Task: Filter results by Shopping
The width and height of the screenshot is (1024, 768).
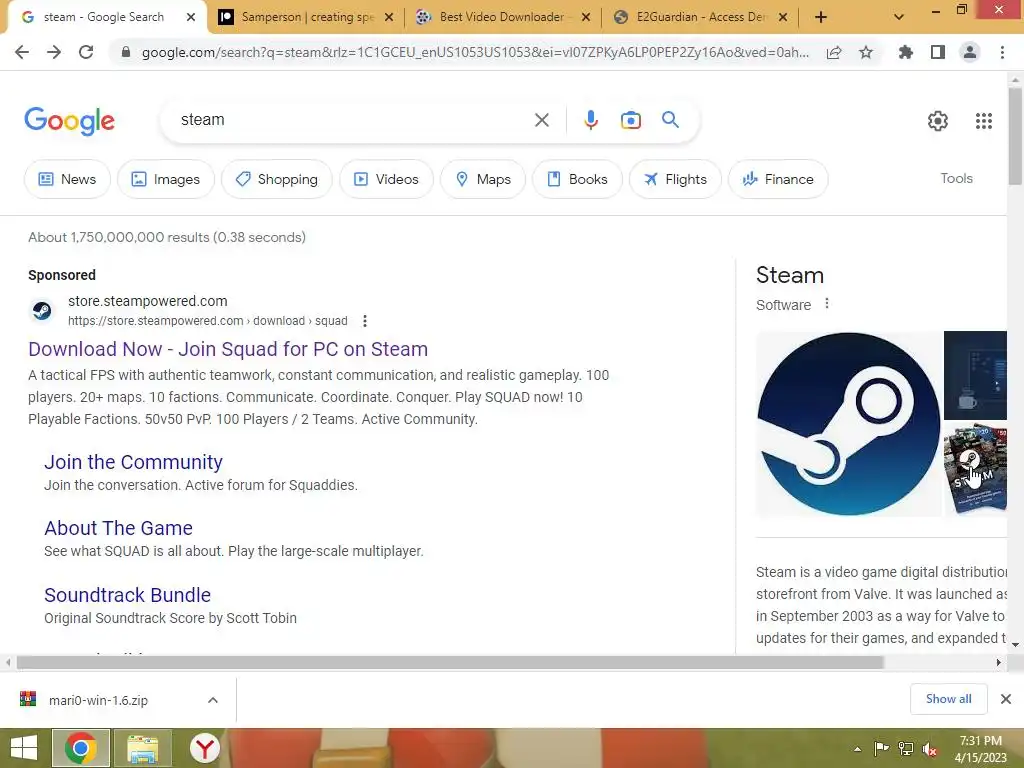Action: (277, 179)
